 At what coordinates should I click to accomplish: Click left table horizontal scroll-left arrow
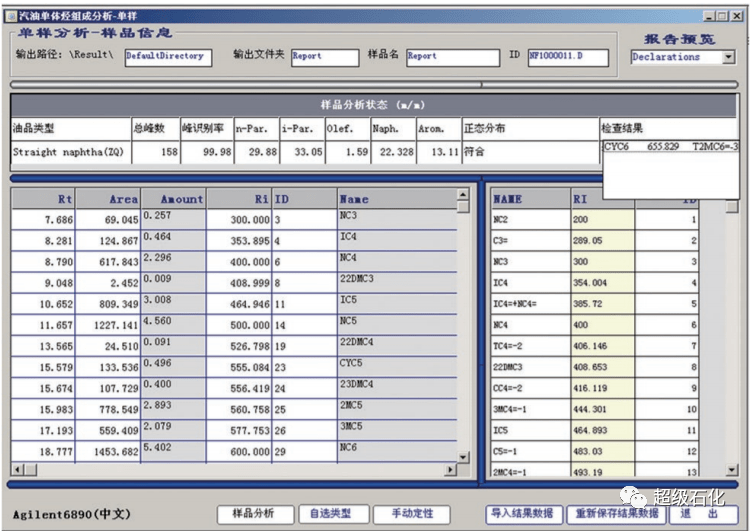(18, 470)
